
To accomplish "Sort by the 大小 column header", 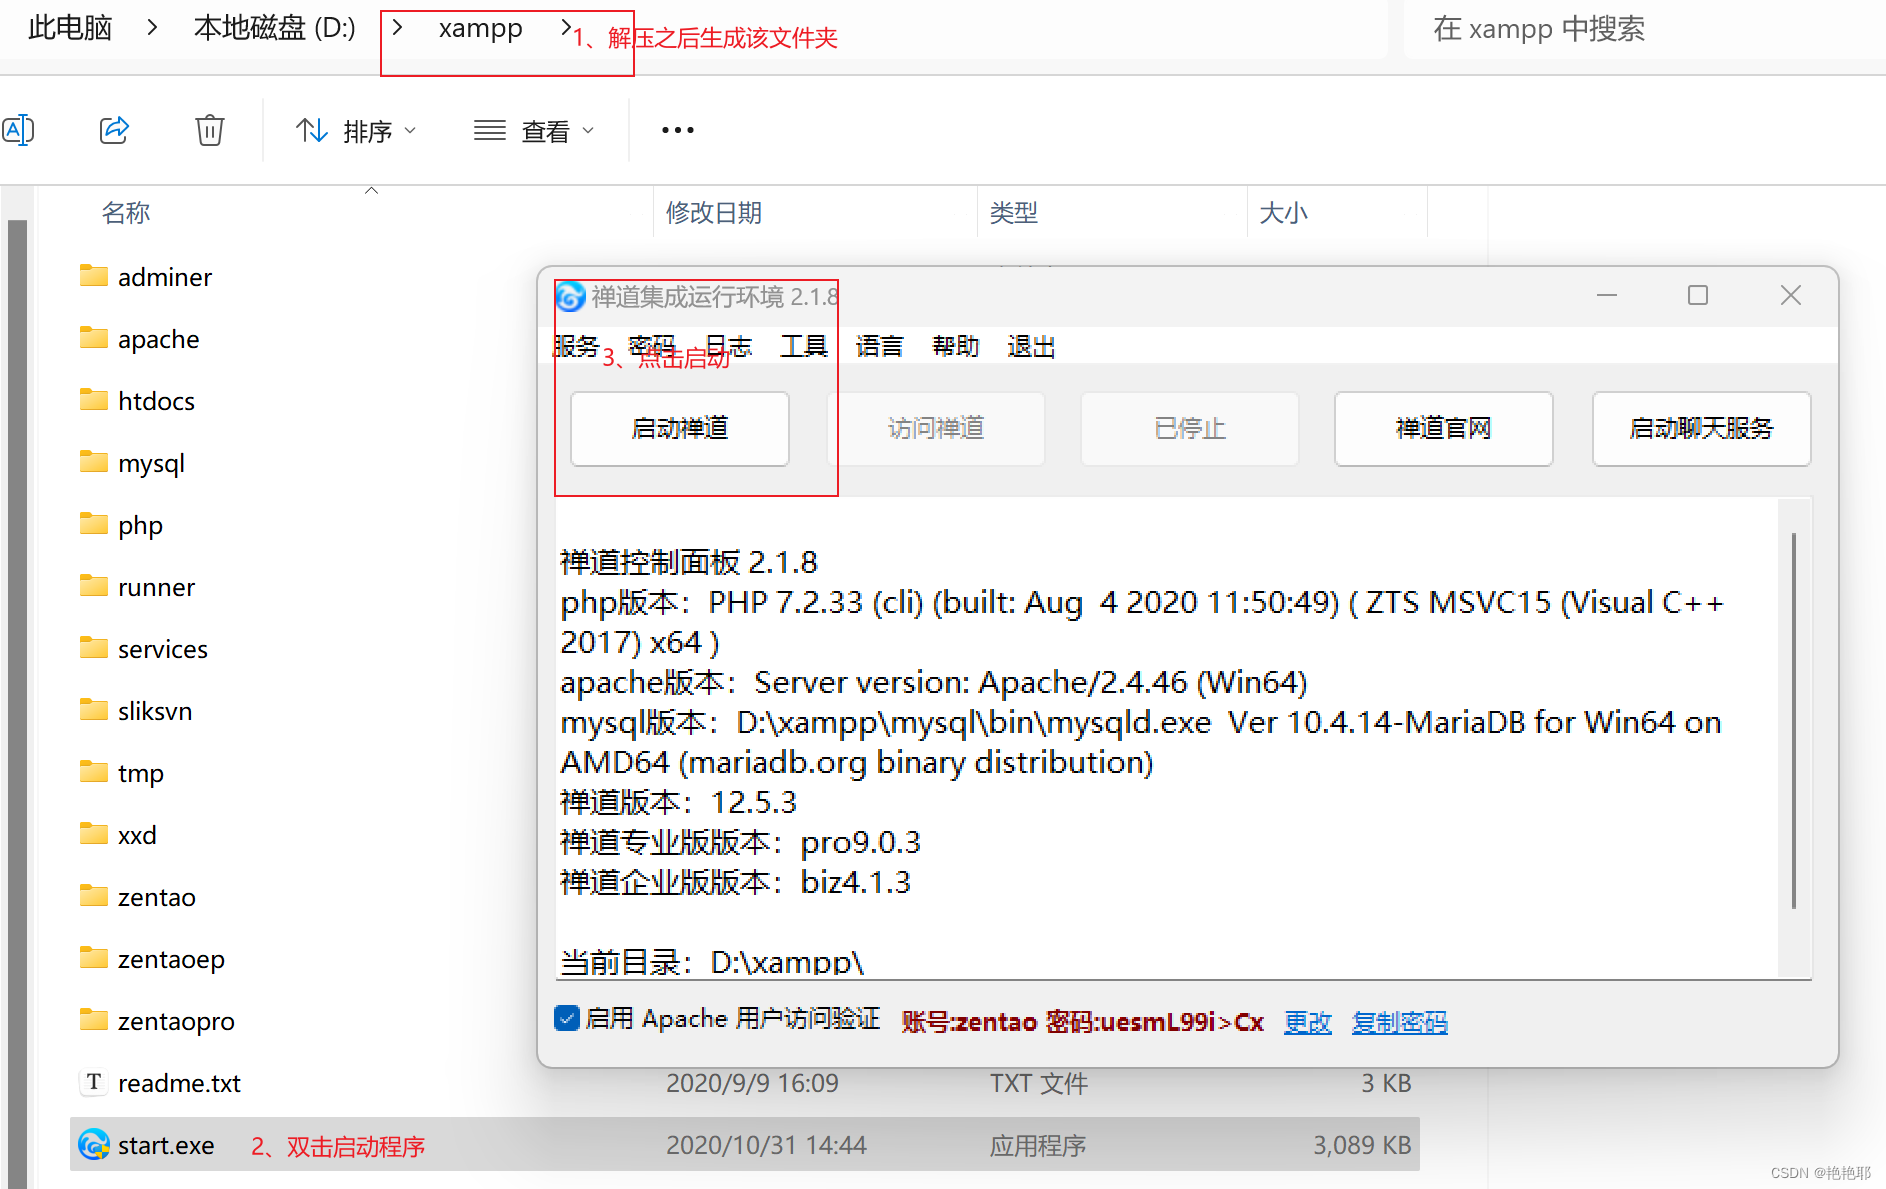I will pos(1283,213).
